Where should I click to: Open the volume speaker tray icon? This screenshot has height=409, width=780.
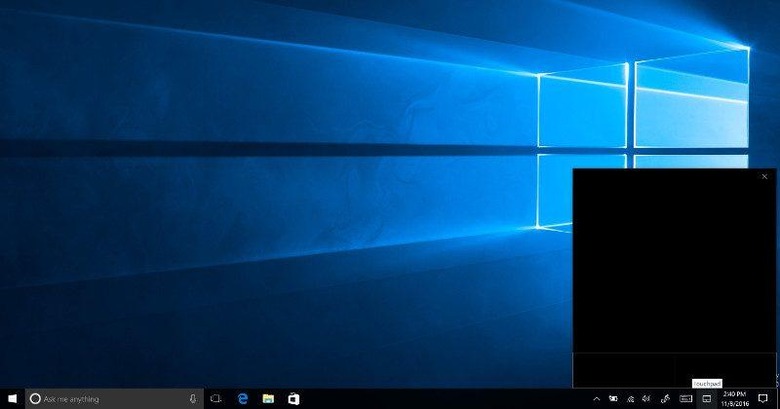click(646, 399)
